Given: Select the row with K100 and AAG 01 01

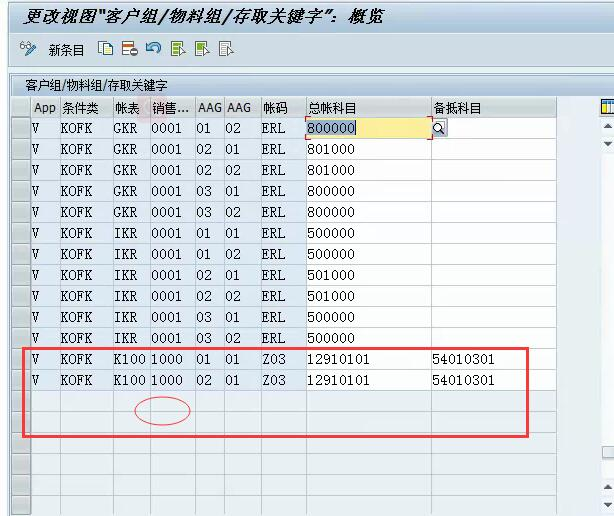Looking at the screenshot, I should 20,359.
